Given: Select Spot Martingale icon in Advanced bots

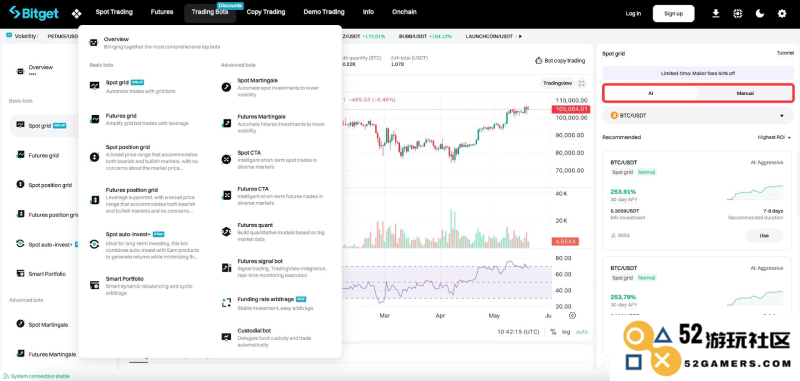Looking at the screenshot, I should coord(226,87).
